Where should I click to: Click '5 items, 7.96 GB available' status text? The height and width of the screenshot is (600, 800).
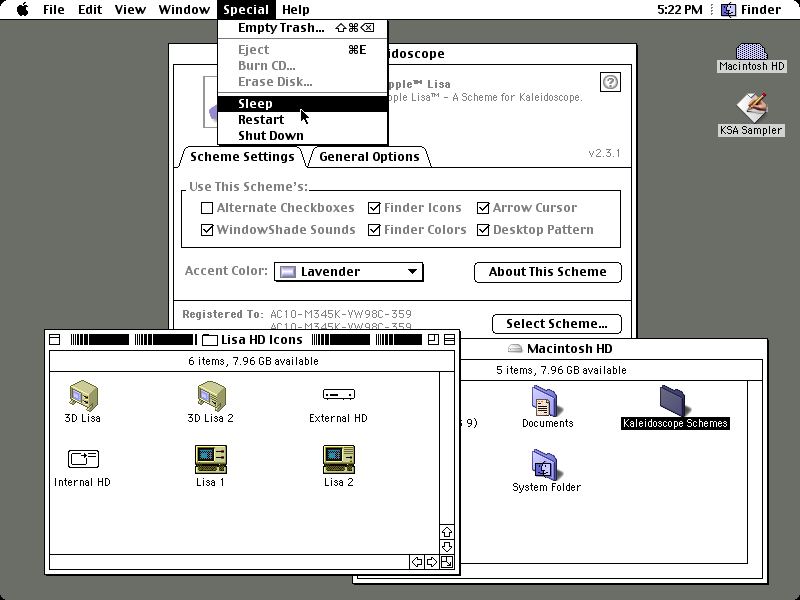coord(561,370)
